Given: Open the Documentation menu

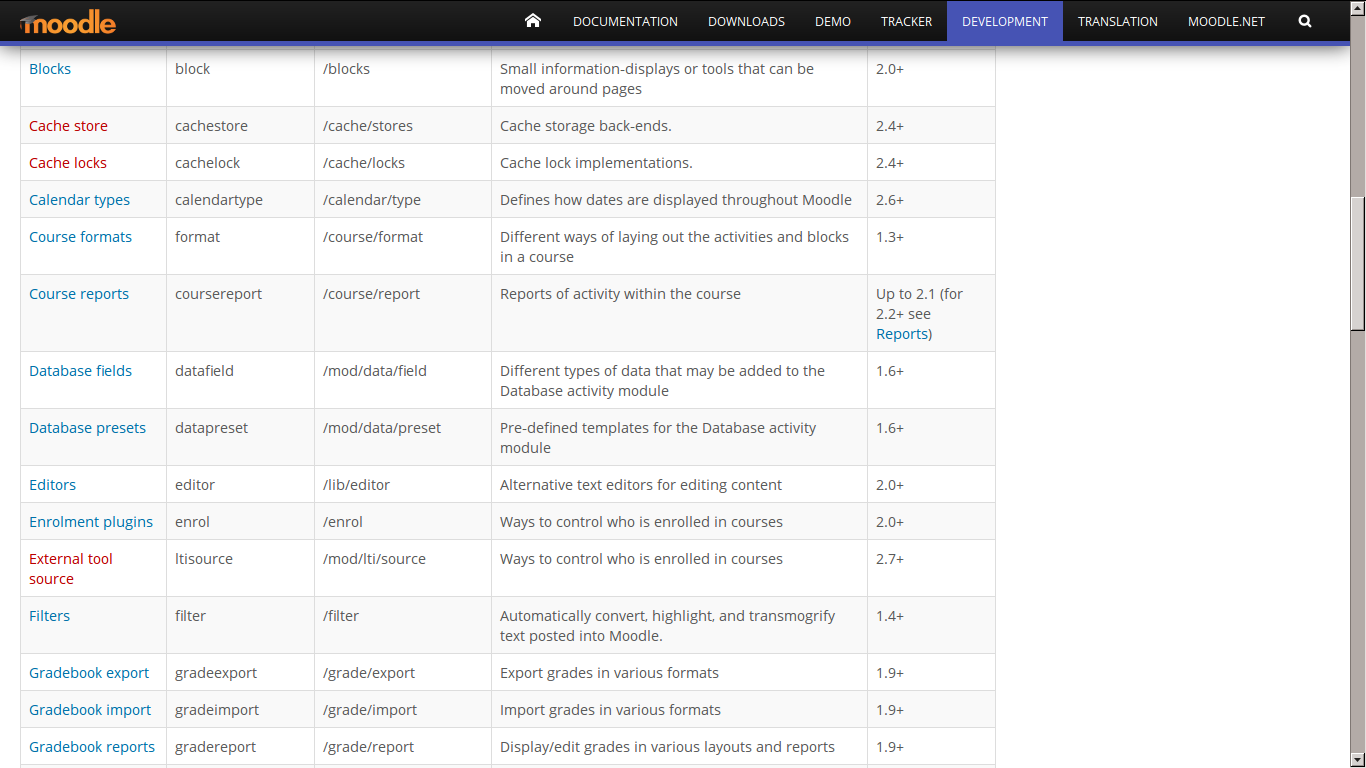Looking at the screenshot, I should pos(625,21).
